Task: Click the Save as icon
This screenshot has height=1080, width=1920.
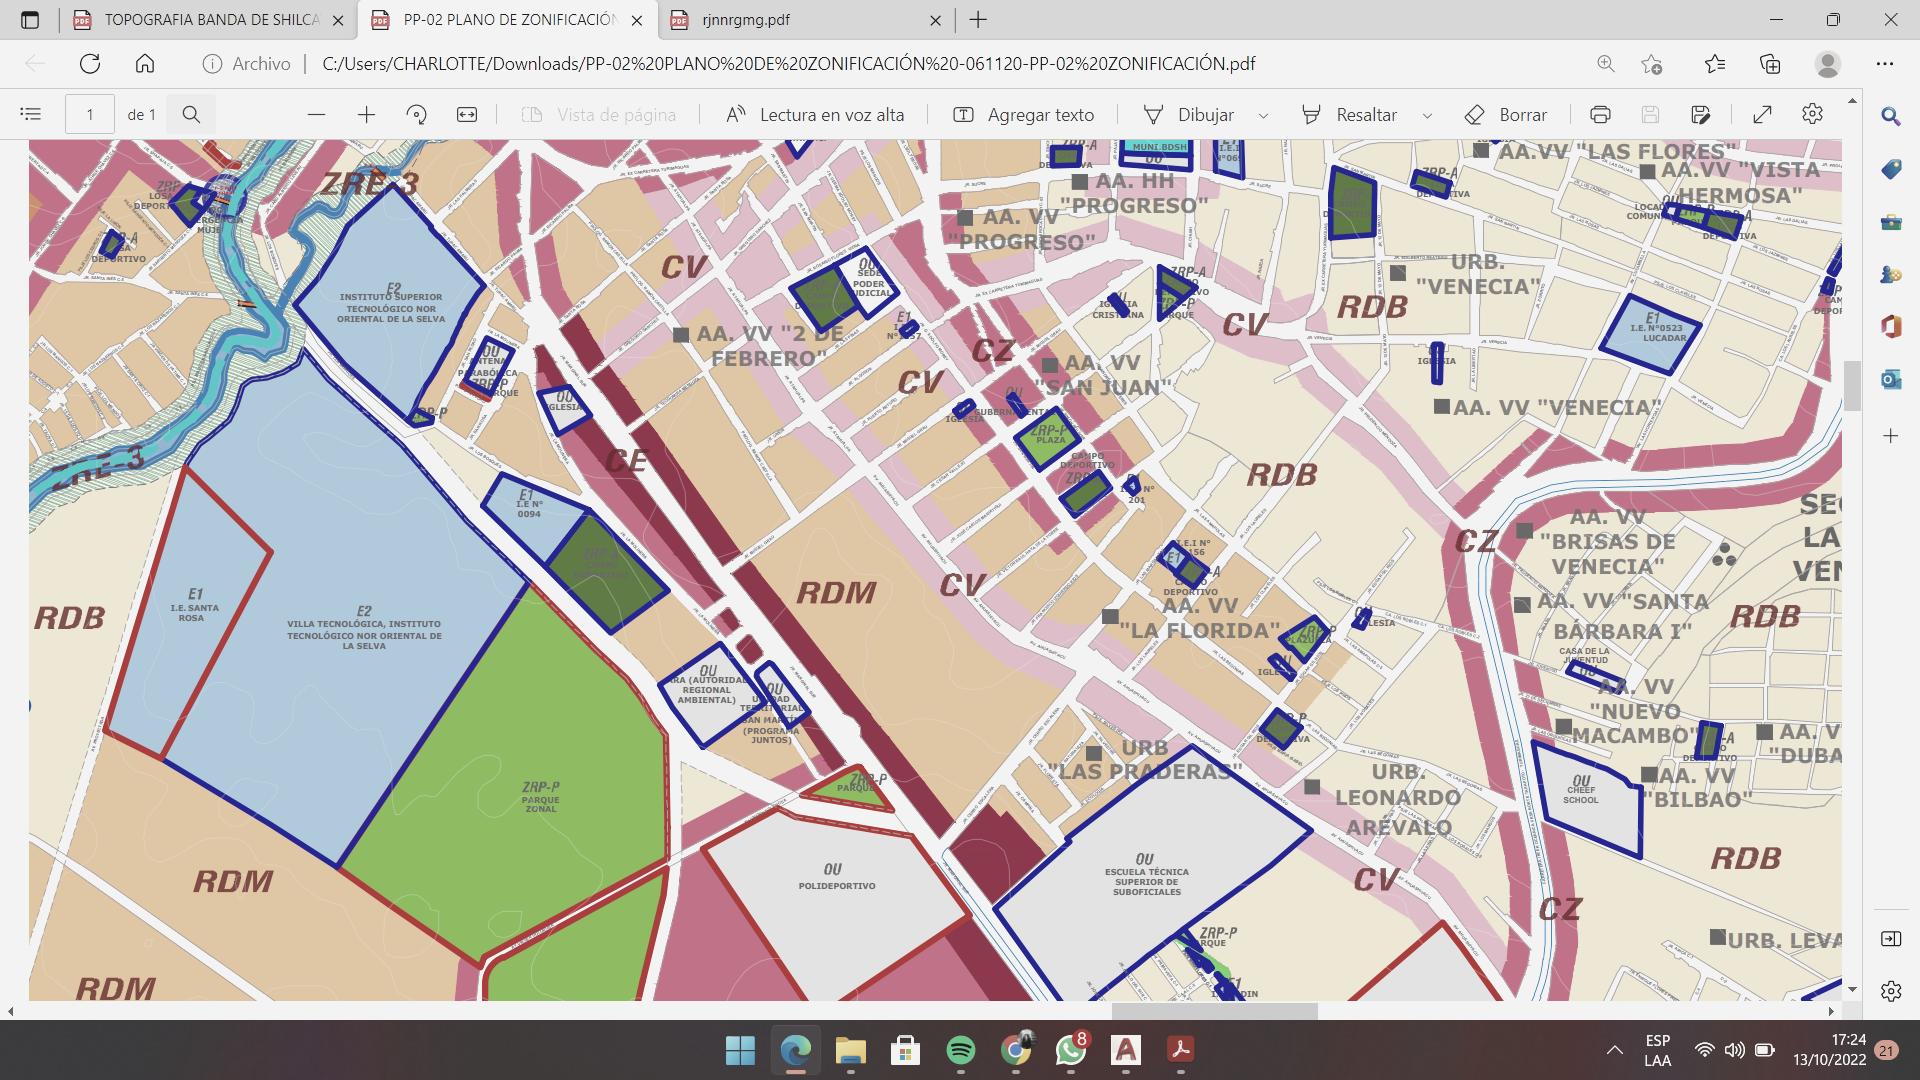Action: pyautogui.click(x=1701, y=115)
